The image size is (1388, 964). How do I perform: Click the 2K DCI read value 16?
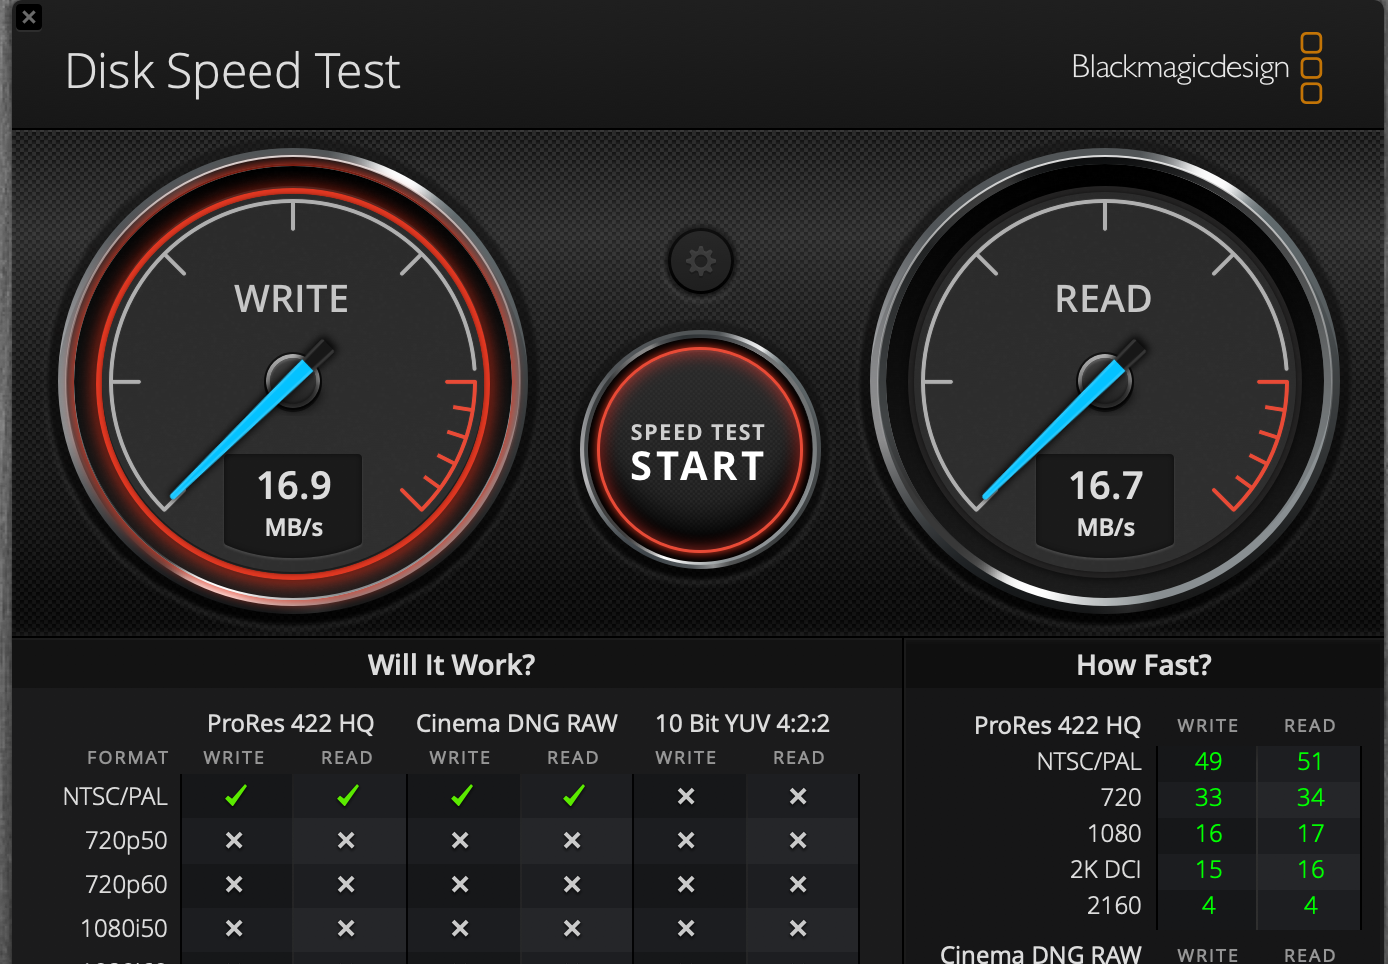(1310, 870)
